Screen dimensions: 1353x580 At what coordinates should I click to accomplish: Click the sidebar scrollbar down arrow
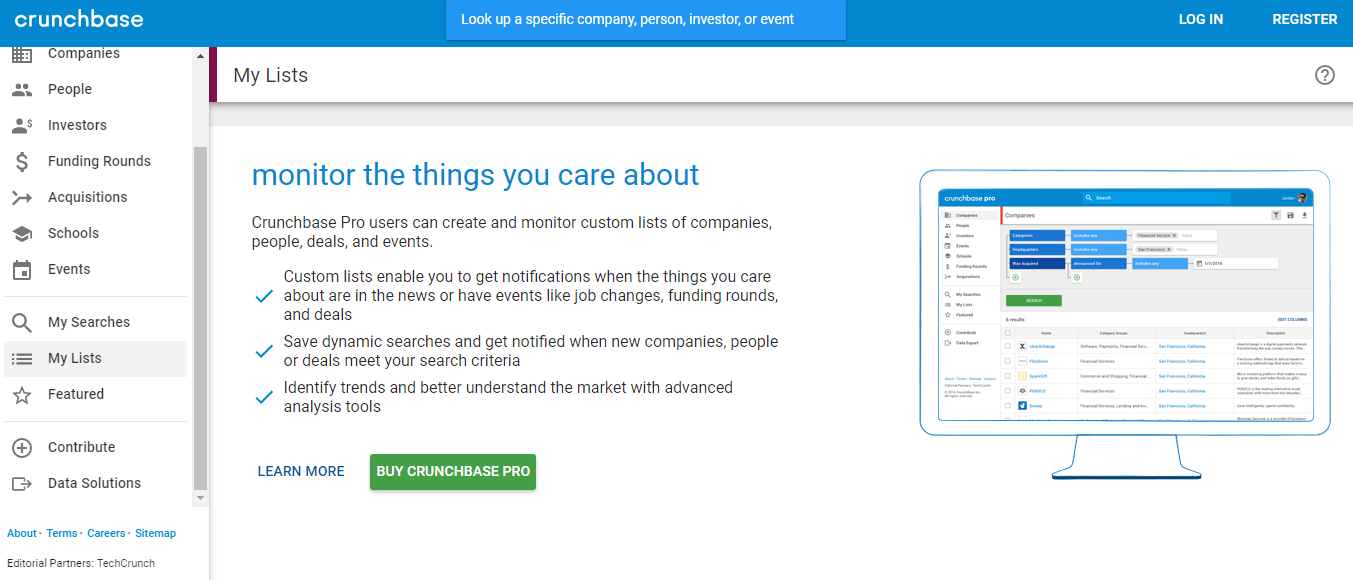point(200,497)
